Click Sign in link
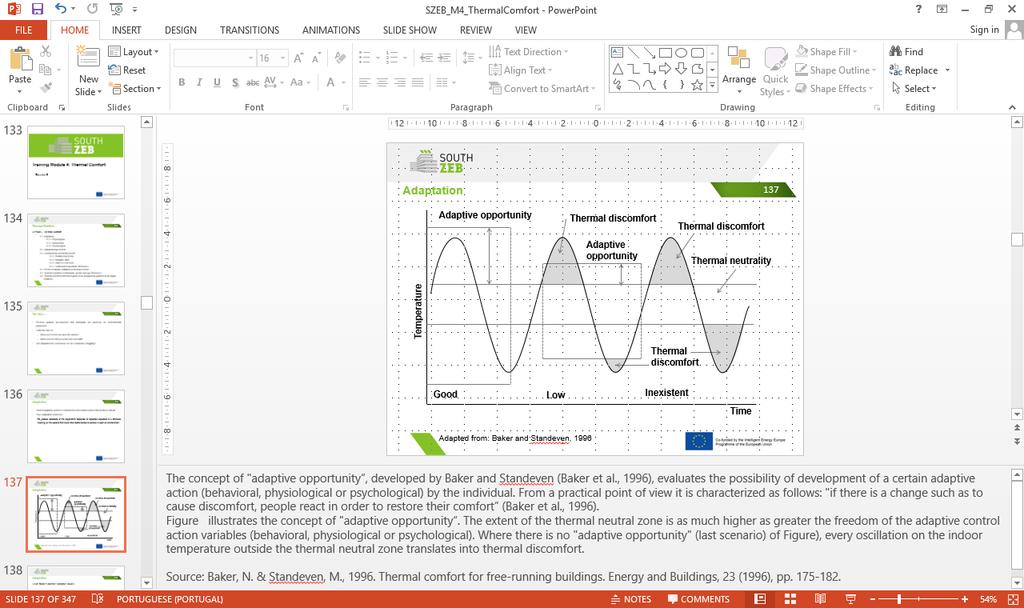 [984, 29]
